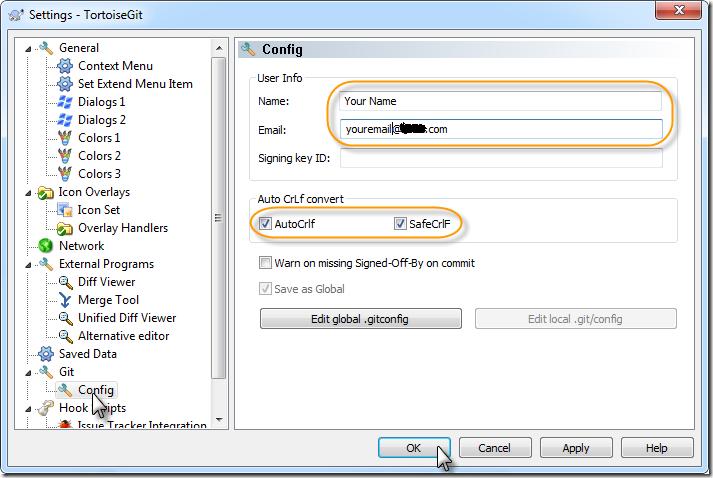Click Edit global .gitconfig button
Image resolution: width=713 pixels, height=478 pixels.
[x=361, y=319]
